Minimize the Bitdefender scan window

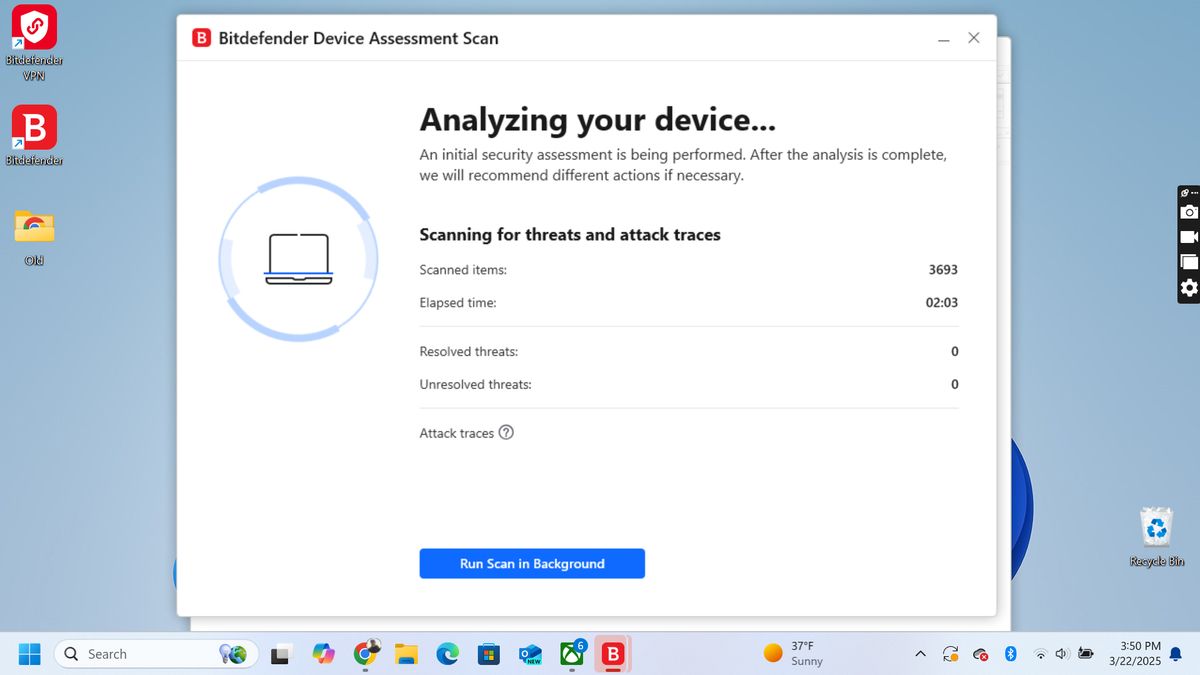(943, 39)
